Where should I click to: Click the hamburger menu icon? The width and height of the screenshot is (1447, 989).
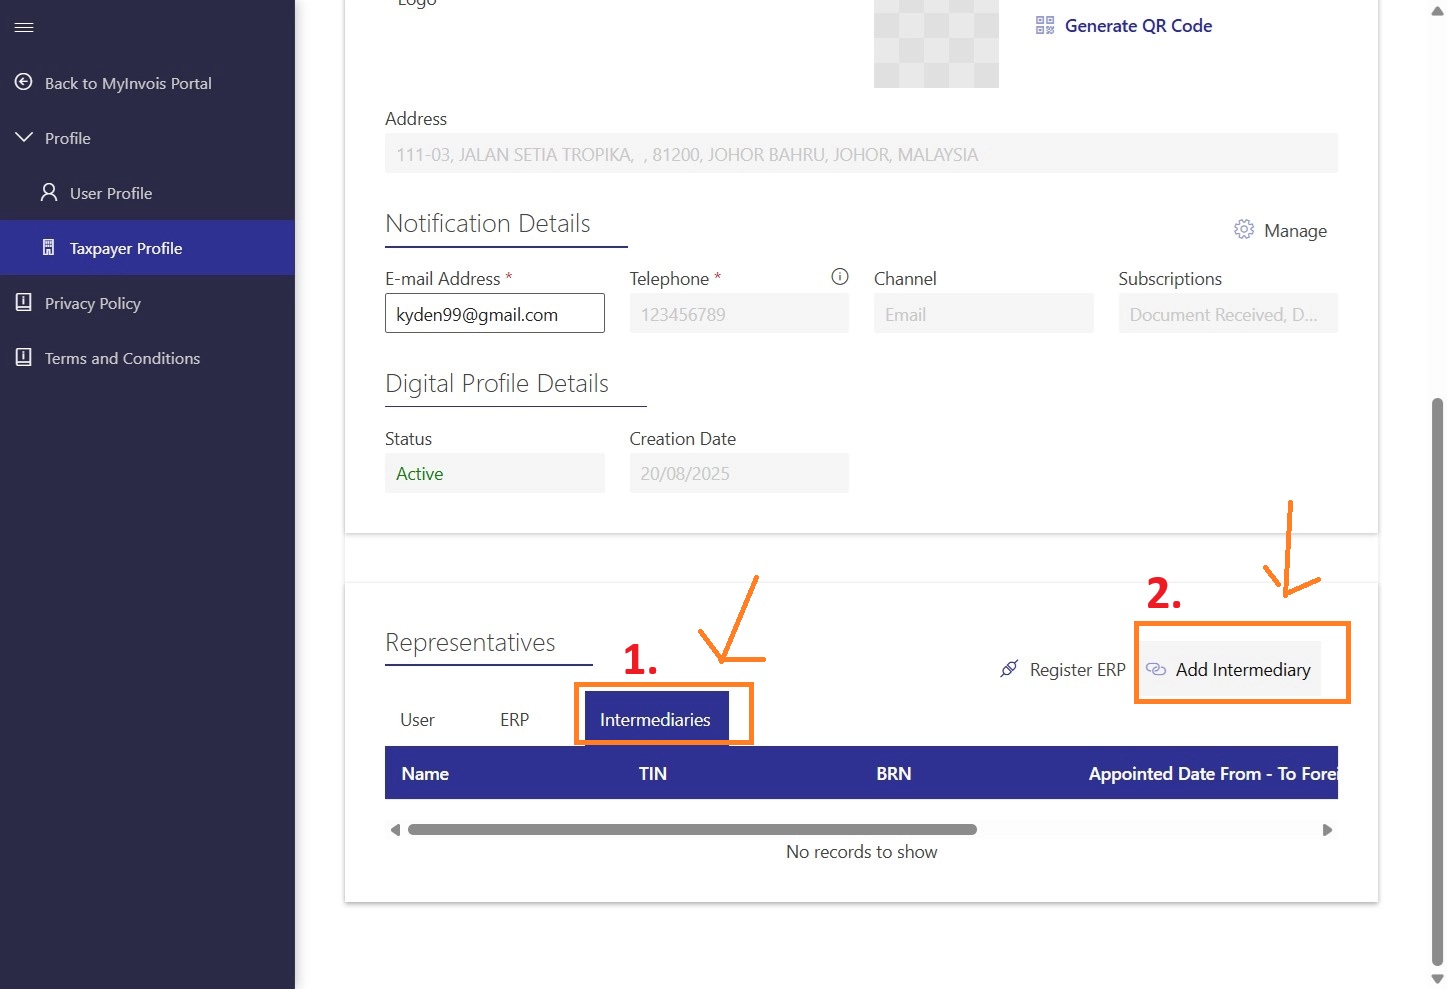(24, 27)
